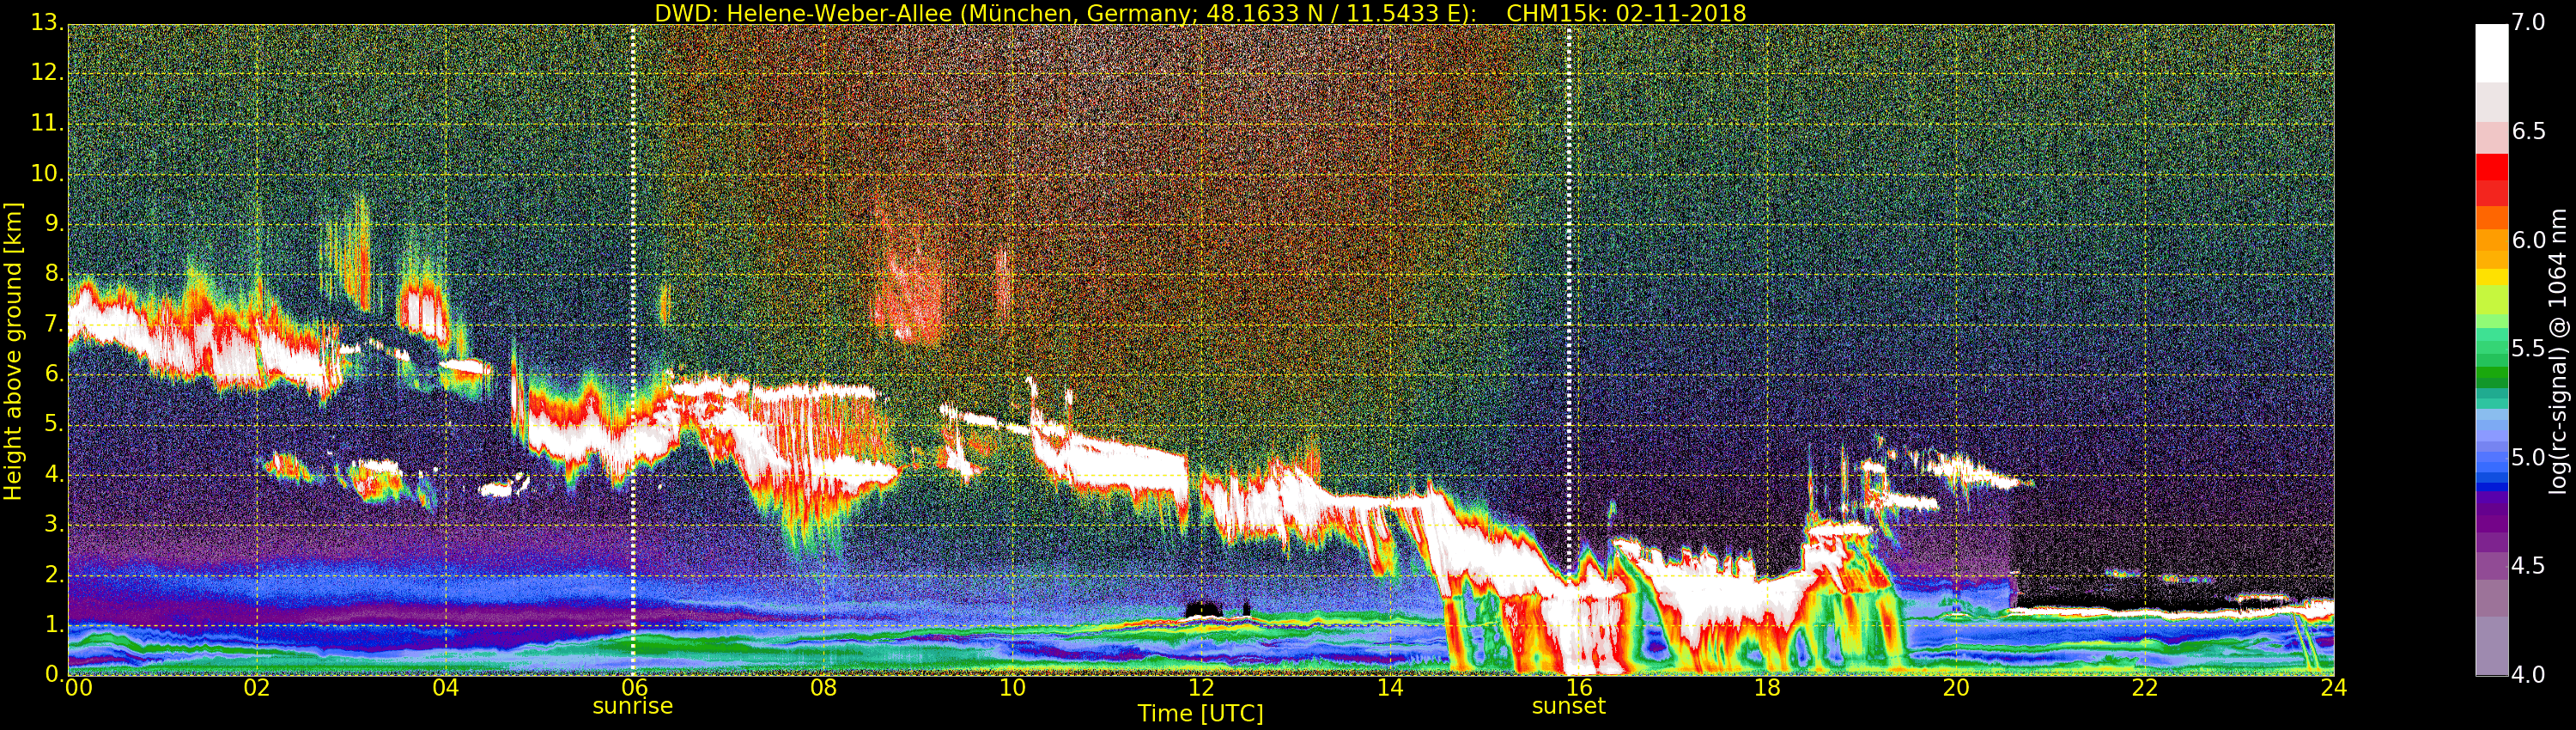Click the 'sunset' label below the time axis
This screenshot has height=730, width=2576.
pos(1568,707)
